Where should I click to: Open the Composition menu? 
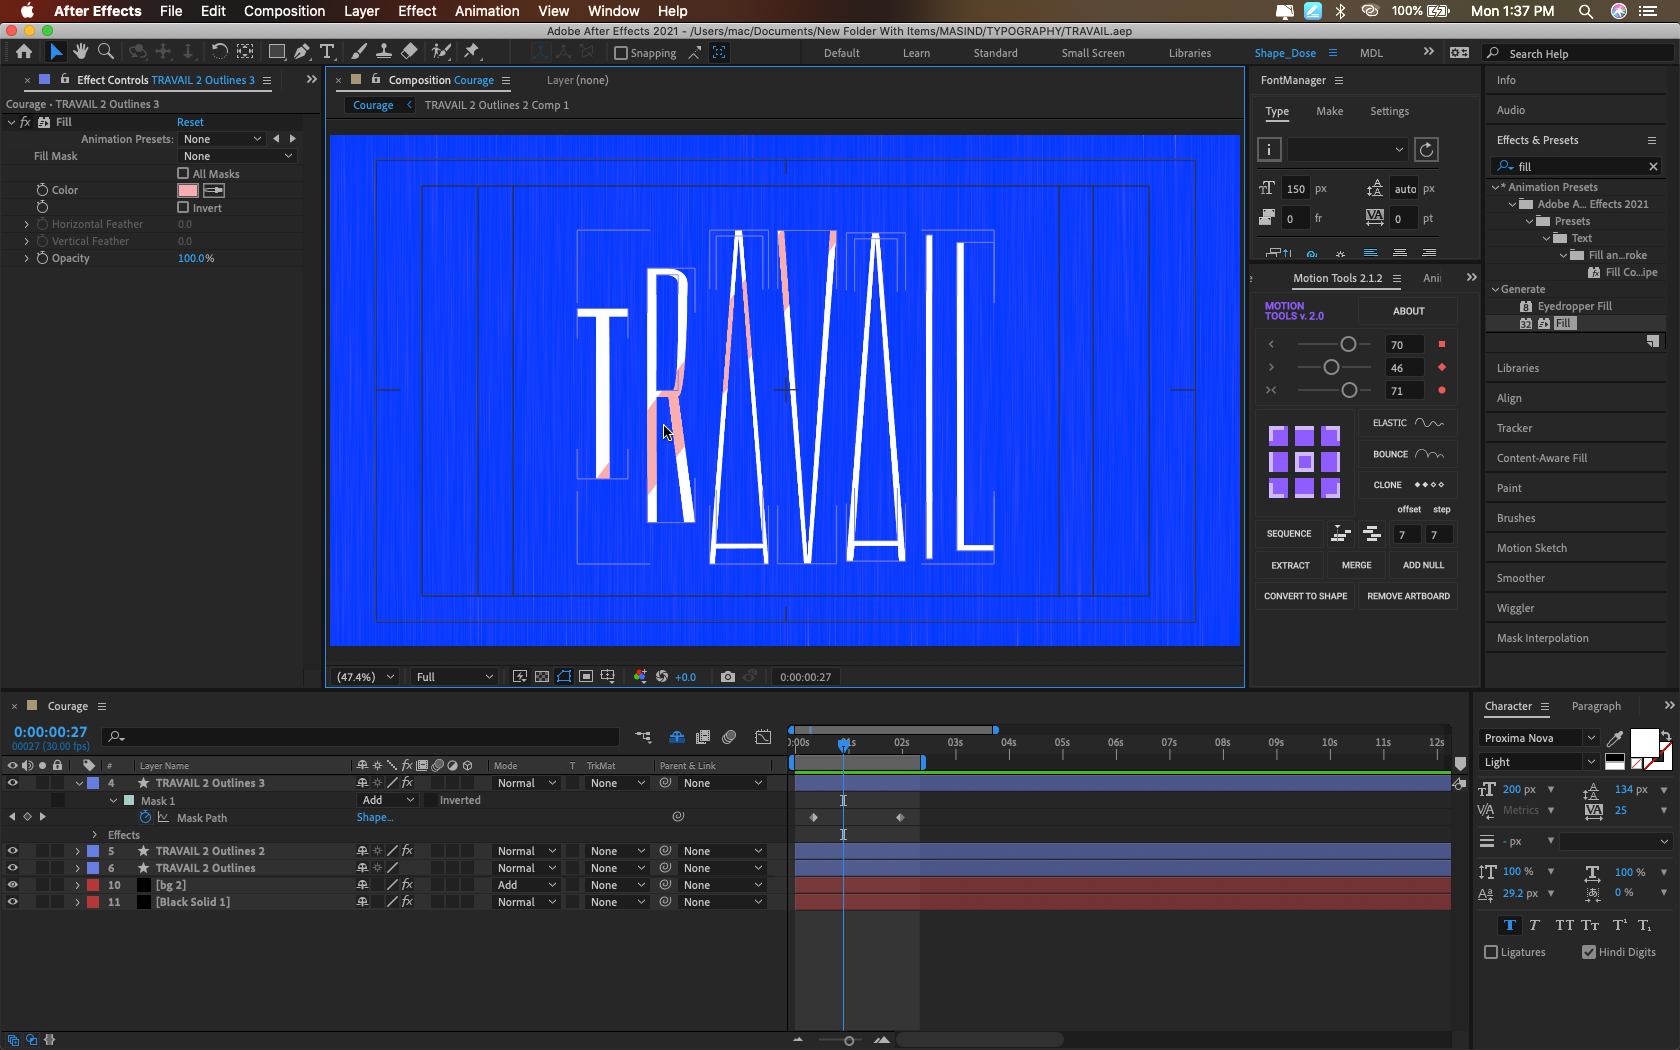point(284,11)
